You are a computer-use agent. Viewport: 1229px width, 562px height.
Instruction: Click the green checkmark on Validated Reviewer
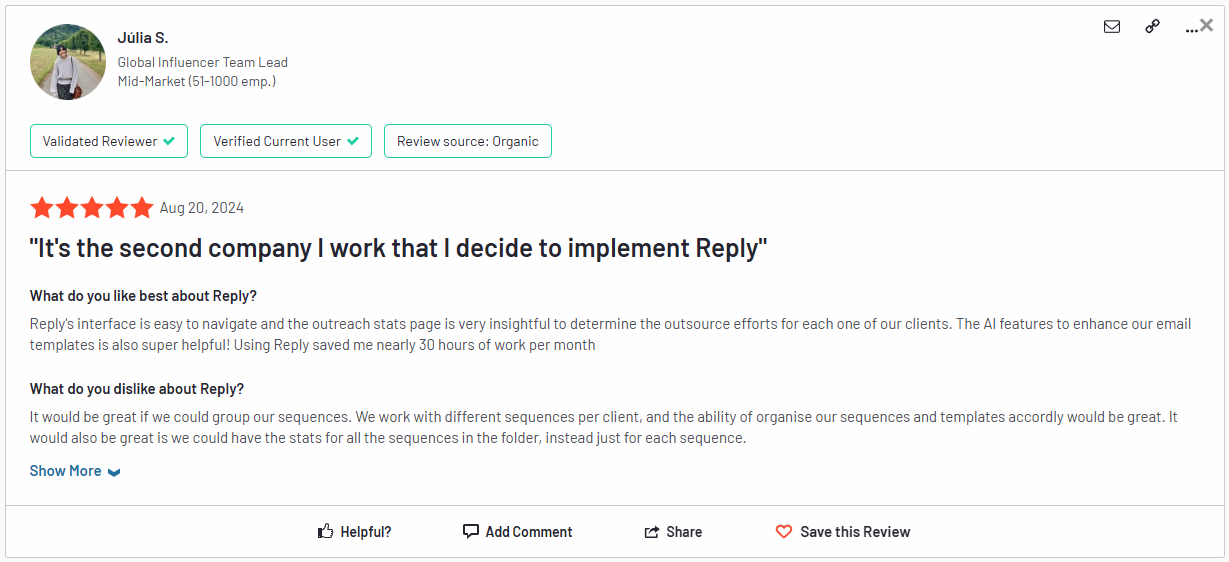(x=169, y=141)
